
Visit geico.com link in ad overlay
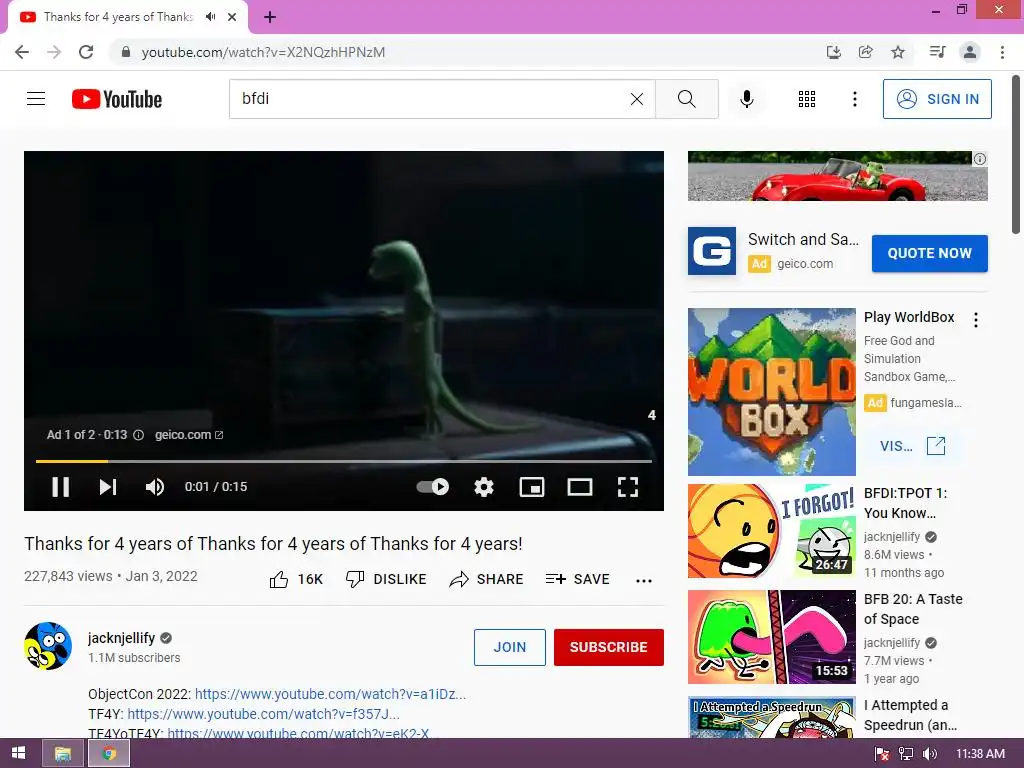click(189, 435)
